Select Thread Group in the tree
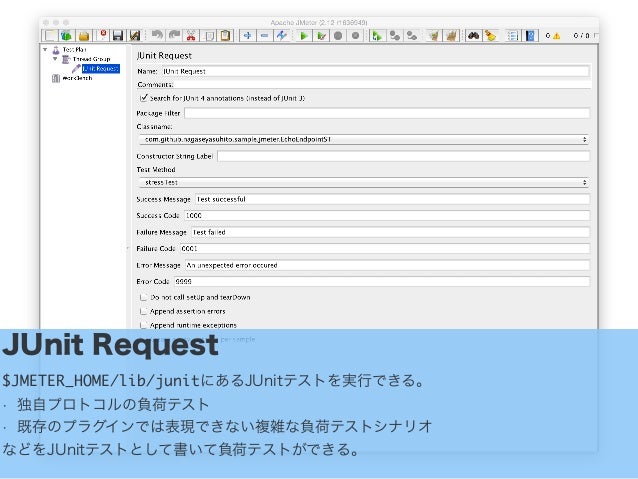The width and height of the screenshot is (638, 479). [92, 59]
